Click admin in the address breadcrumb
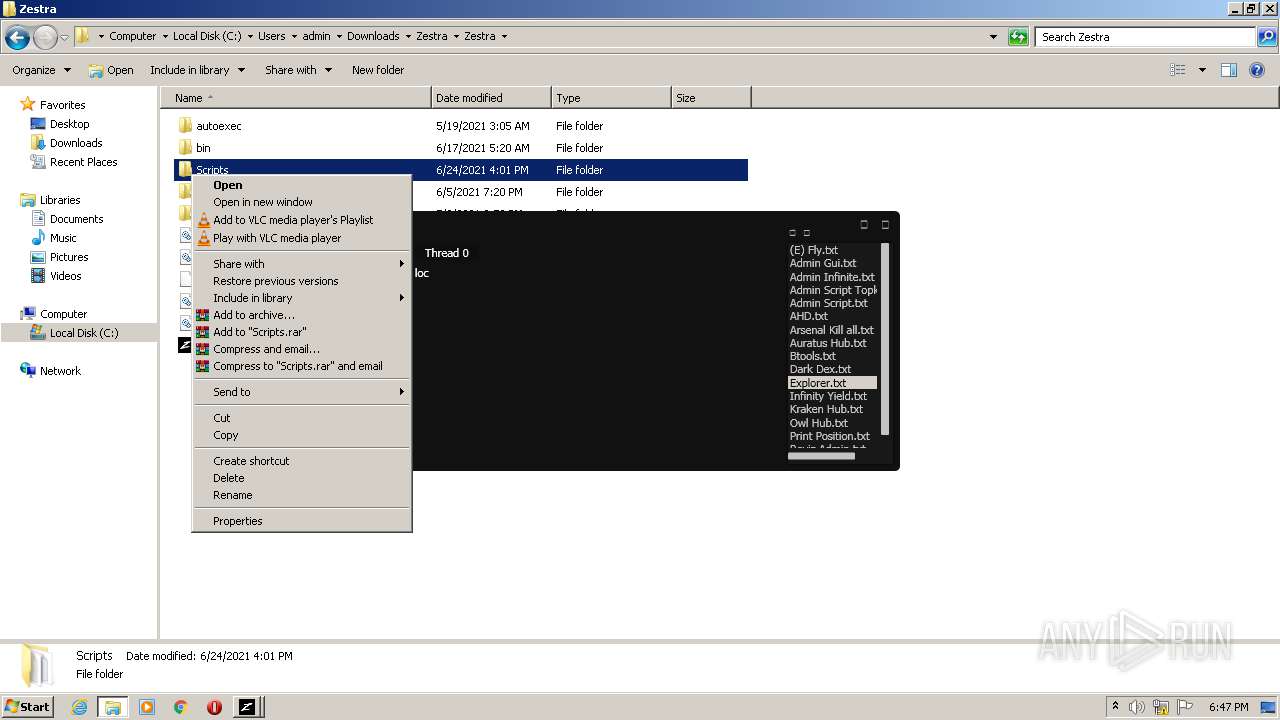Image resolution: width=1280 pixels, height=720 pixels. click(316, 36)
